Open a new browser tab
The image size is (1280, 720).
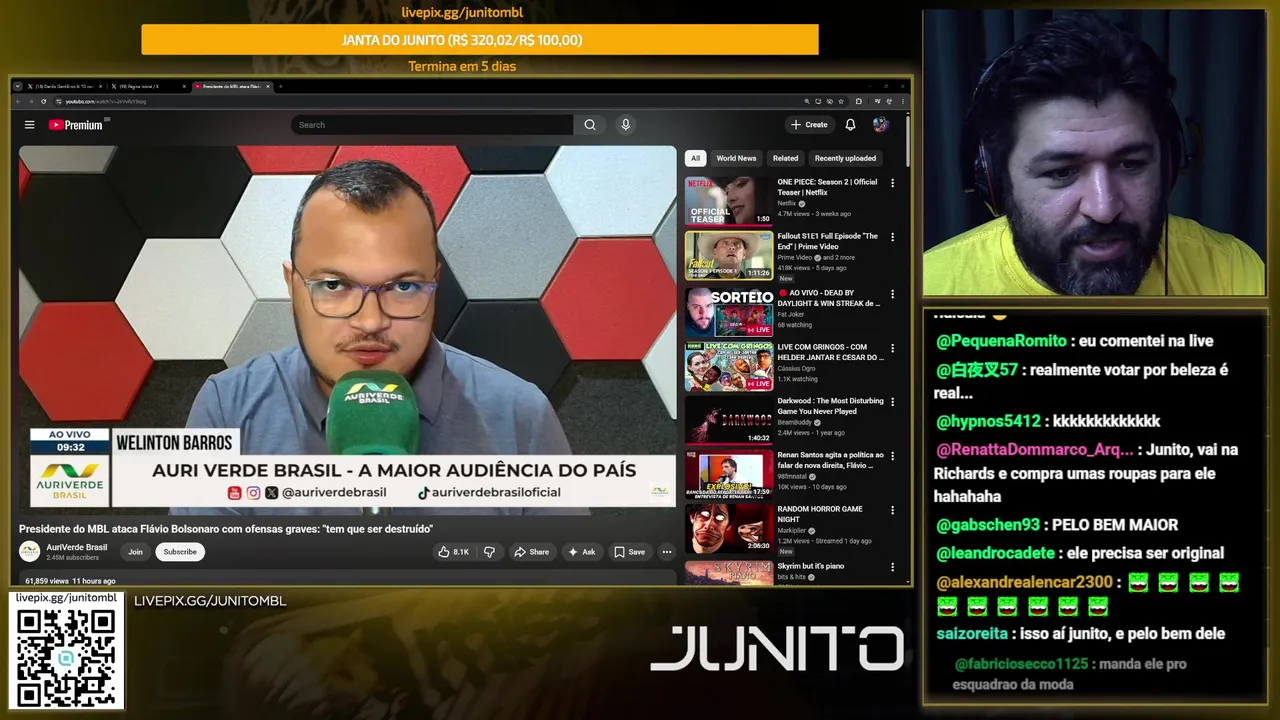click(x=280, y=86)
